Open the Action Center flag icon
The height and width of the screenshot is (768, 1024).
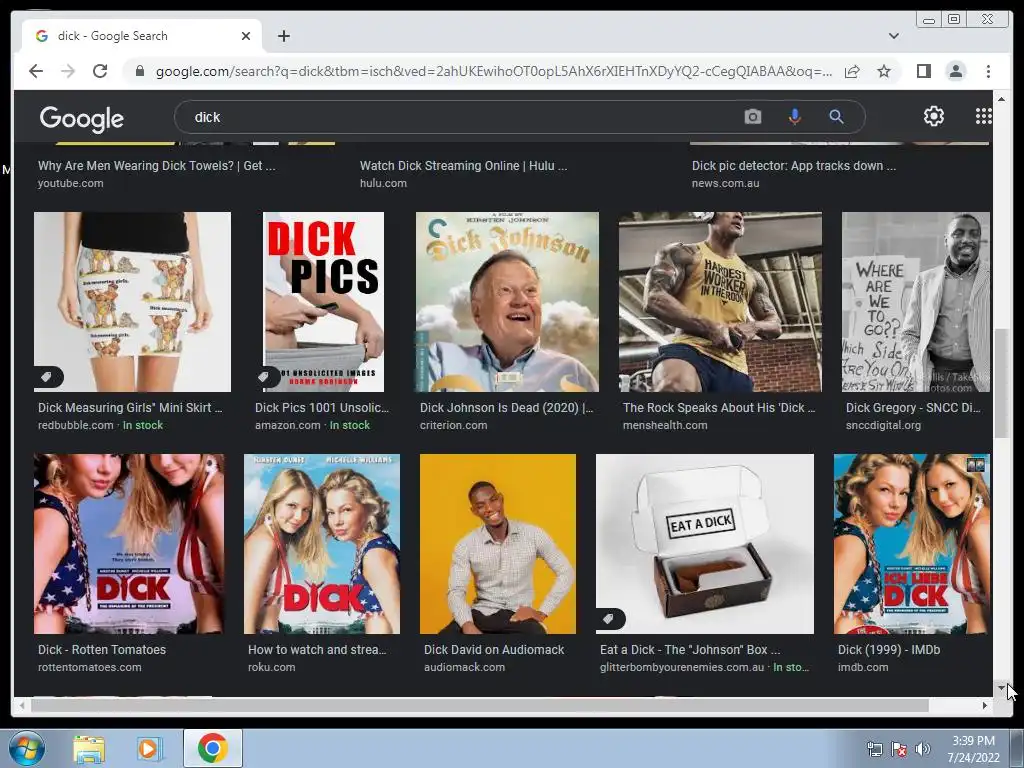tap(899, 749)
